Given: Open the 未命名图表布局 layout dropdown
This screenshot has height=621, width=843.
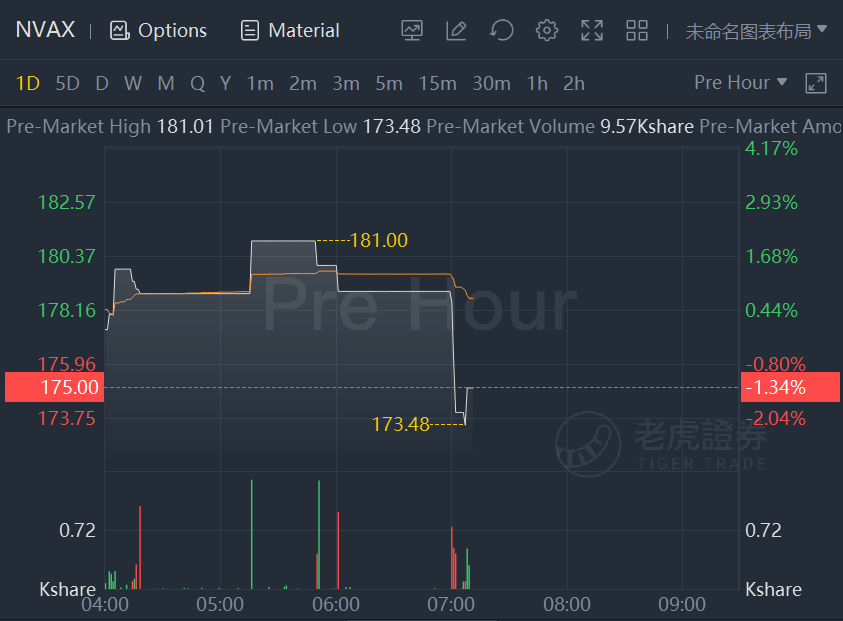Looking at the screenshot, I should (x=756, y=31).
